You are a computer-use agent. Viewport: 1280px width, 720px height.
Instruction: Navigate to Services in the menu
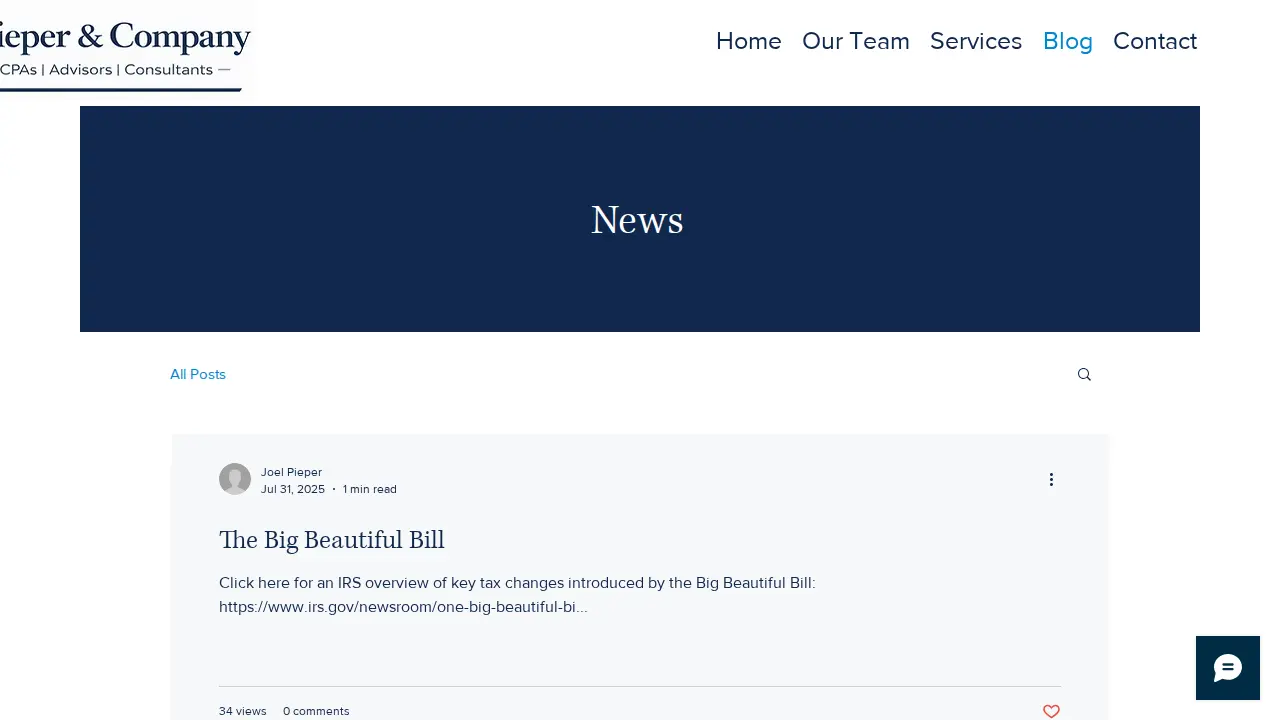coord(976,41)
